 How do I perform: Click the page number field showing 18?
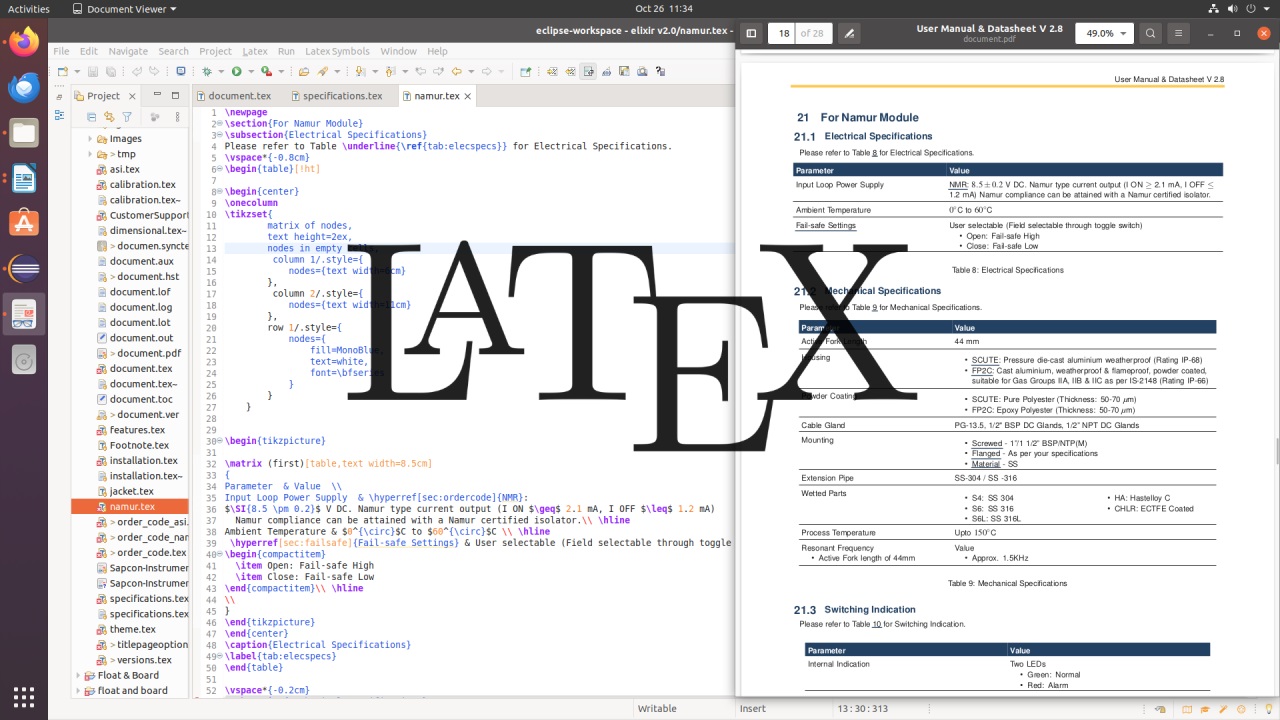[x=783, y=33]
